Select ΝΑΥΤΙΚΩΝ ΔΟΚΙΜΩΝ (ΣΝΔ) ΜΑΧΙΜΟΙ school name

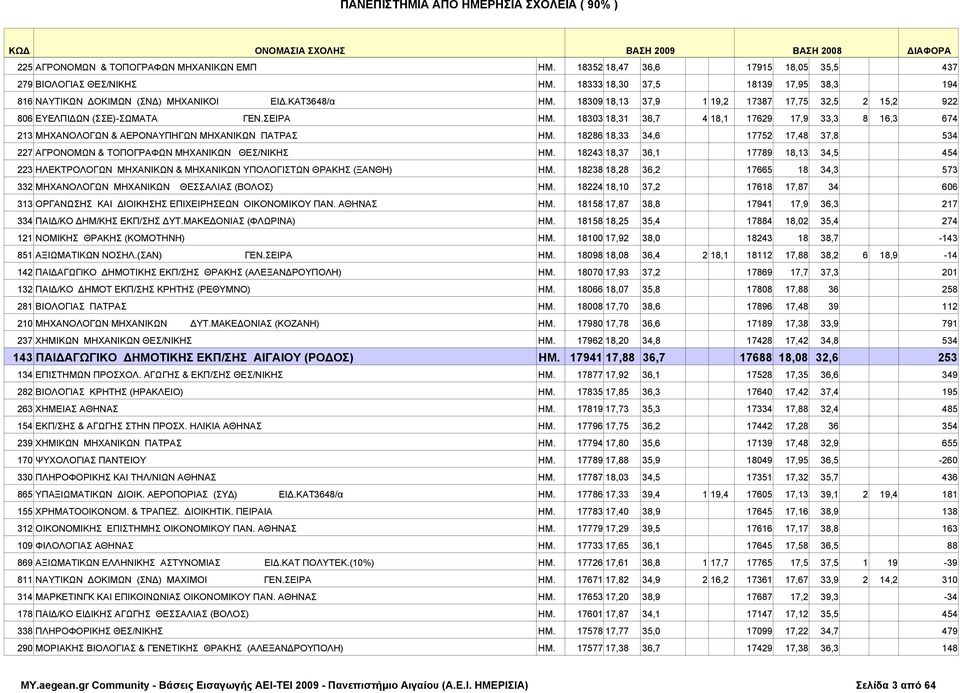point(121,581)
